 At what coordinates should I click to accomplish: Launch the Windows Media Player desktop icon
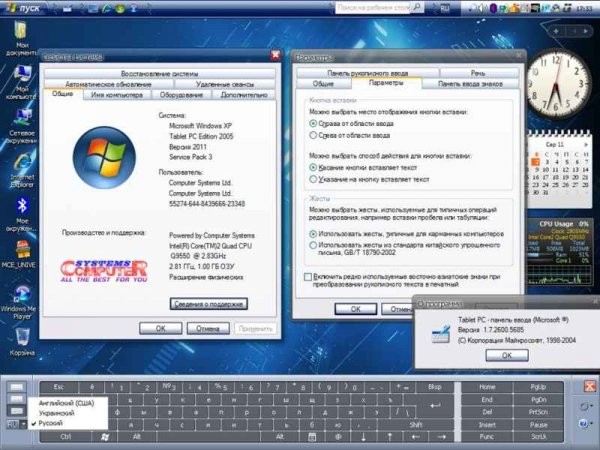tap(21, 302)
